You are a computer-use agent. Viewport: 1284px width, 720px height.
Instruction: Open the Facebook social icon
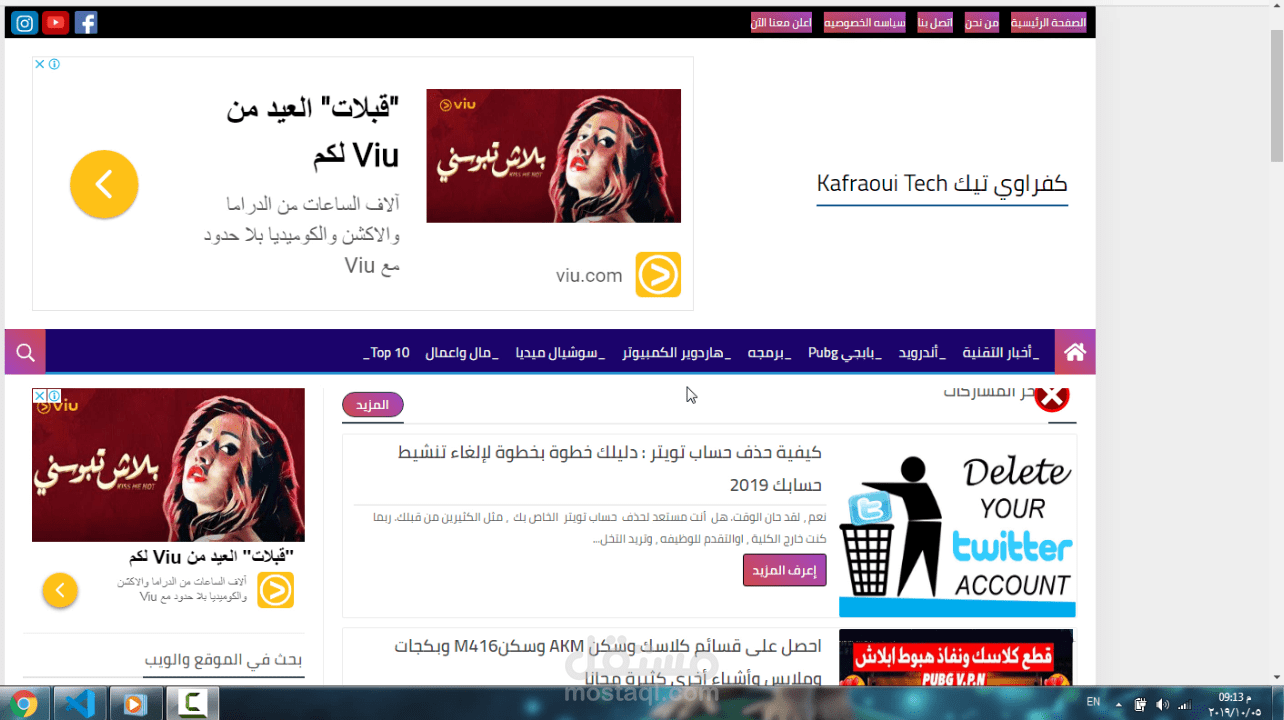click(x=86, y=22)
